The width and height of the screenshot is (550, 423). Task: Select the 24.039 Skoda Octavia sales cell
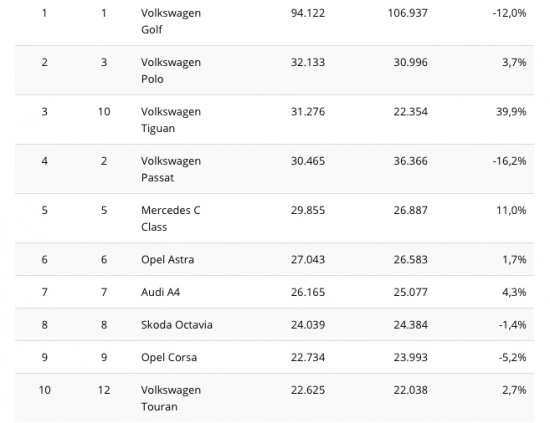tap(308, 324)
